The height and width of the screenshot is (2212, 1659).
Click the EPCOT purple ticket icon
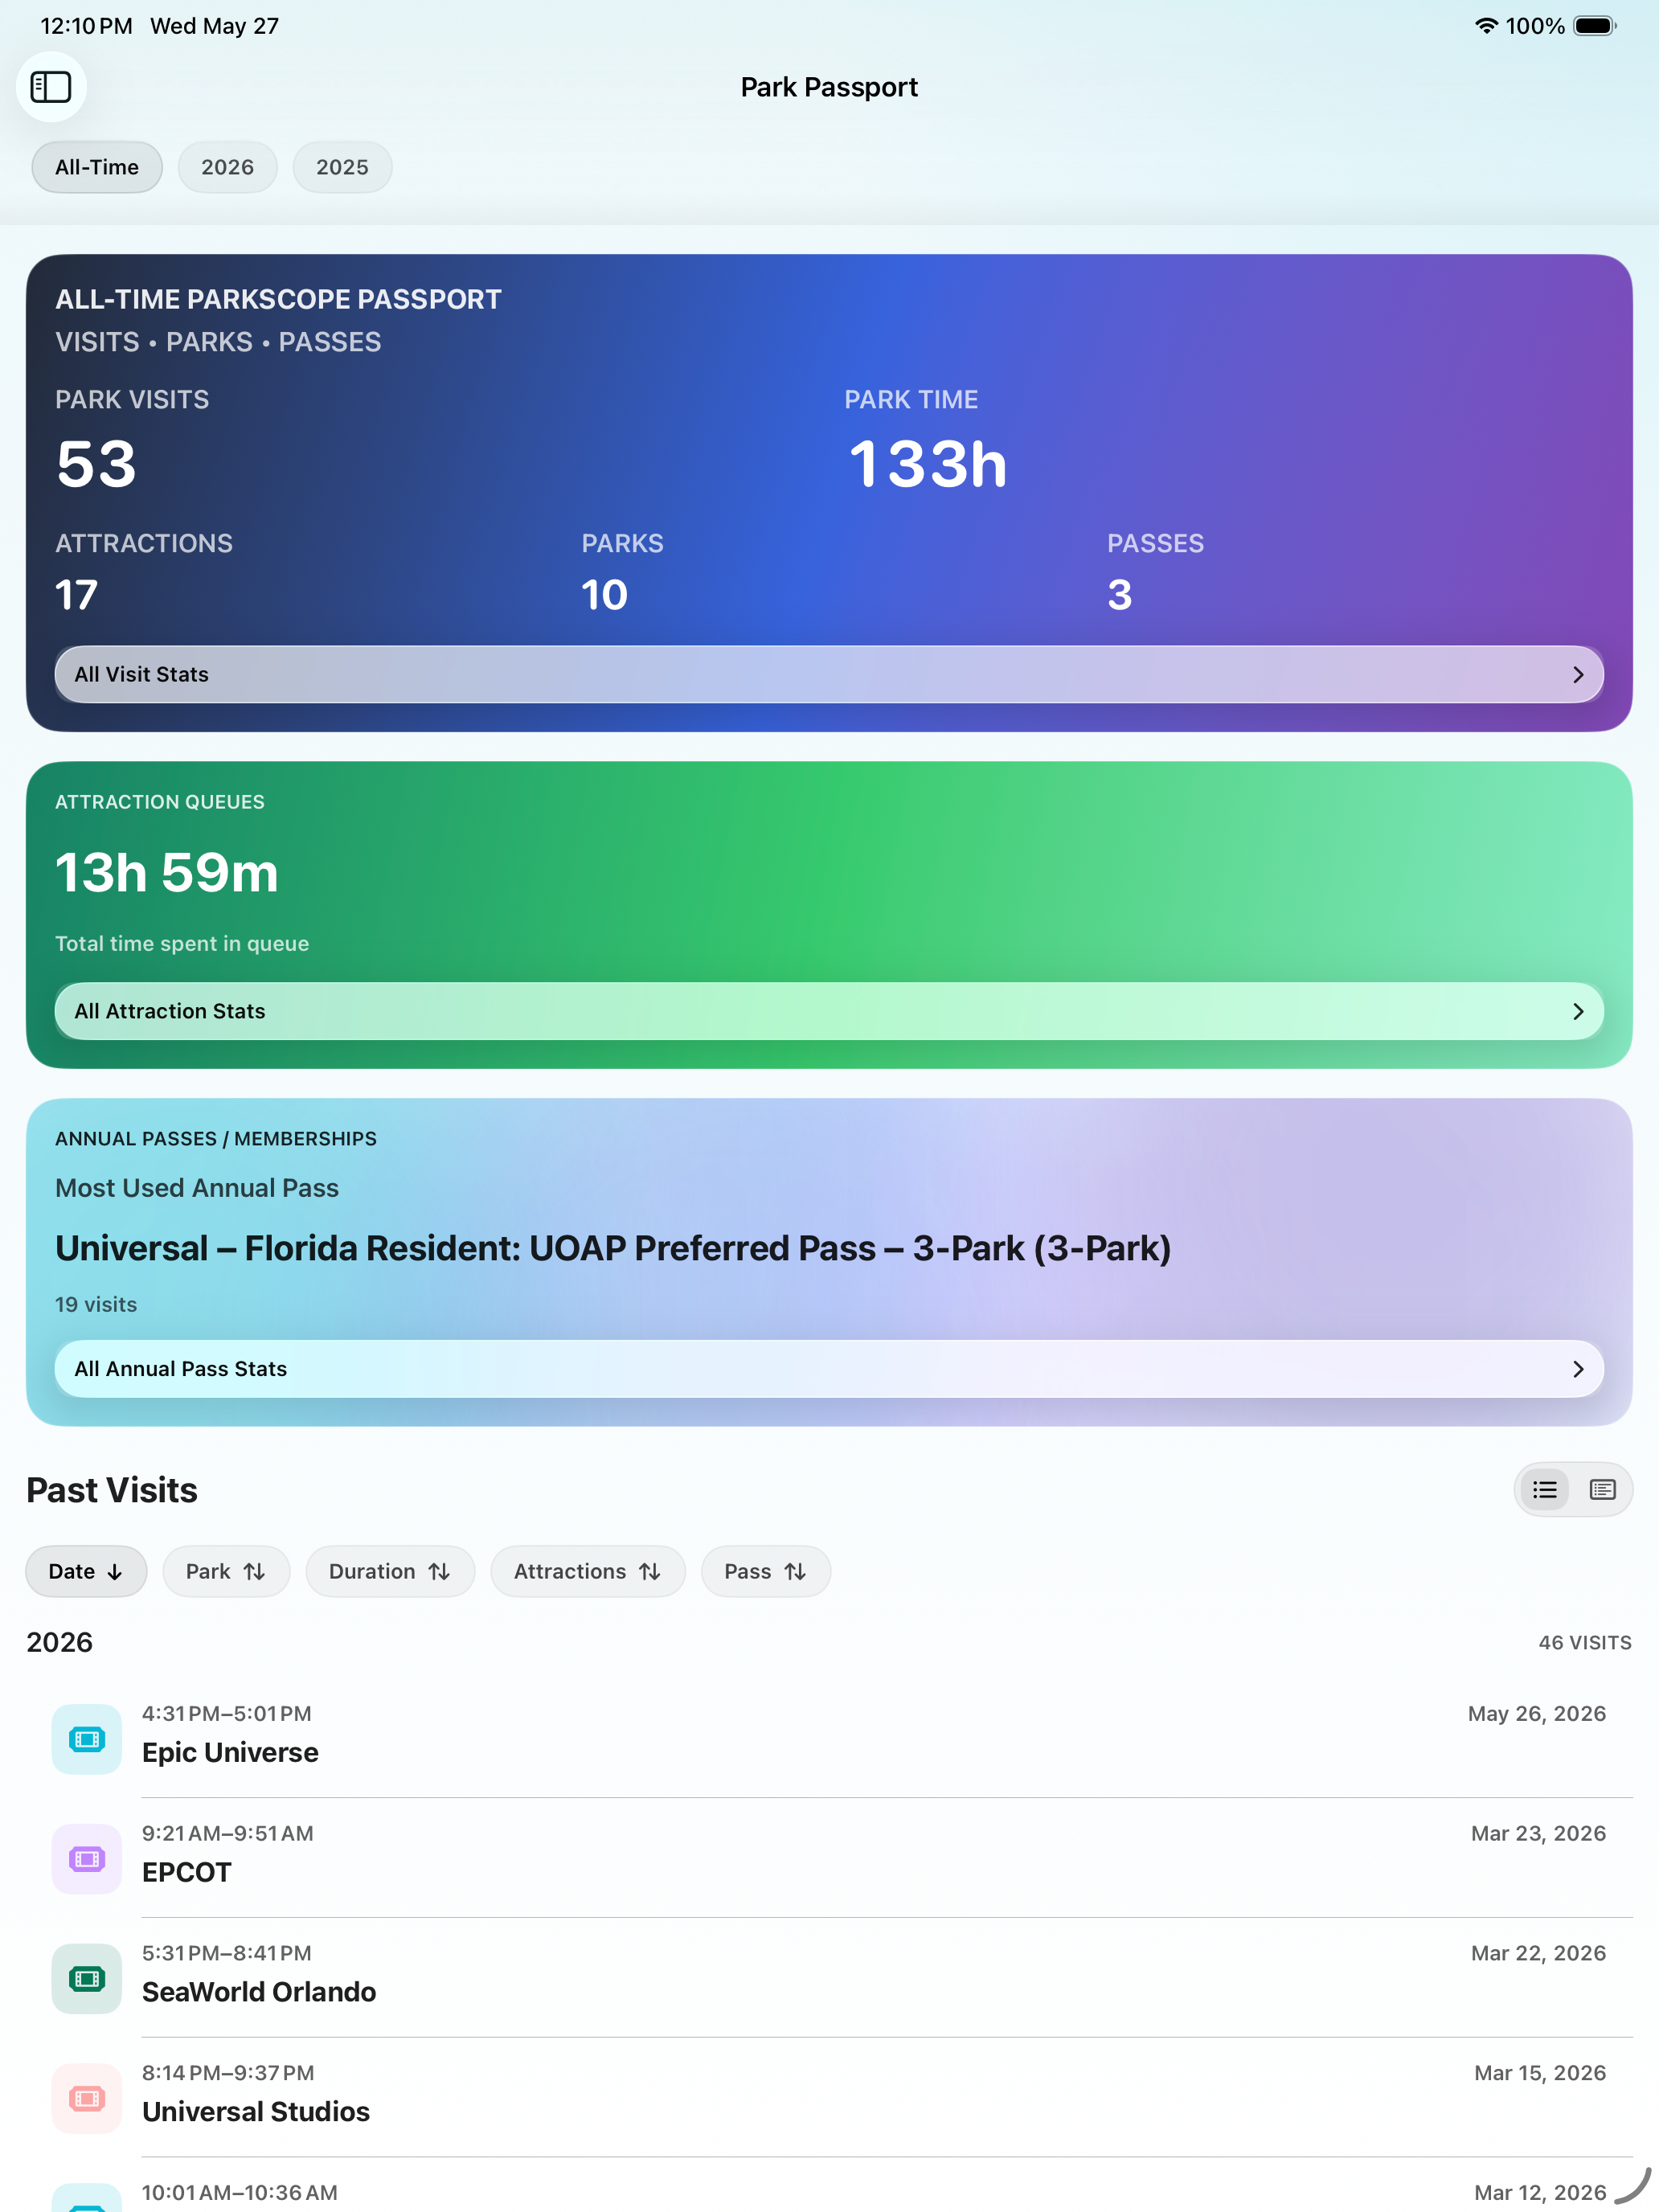(x=87, y=1859)
